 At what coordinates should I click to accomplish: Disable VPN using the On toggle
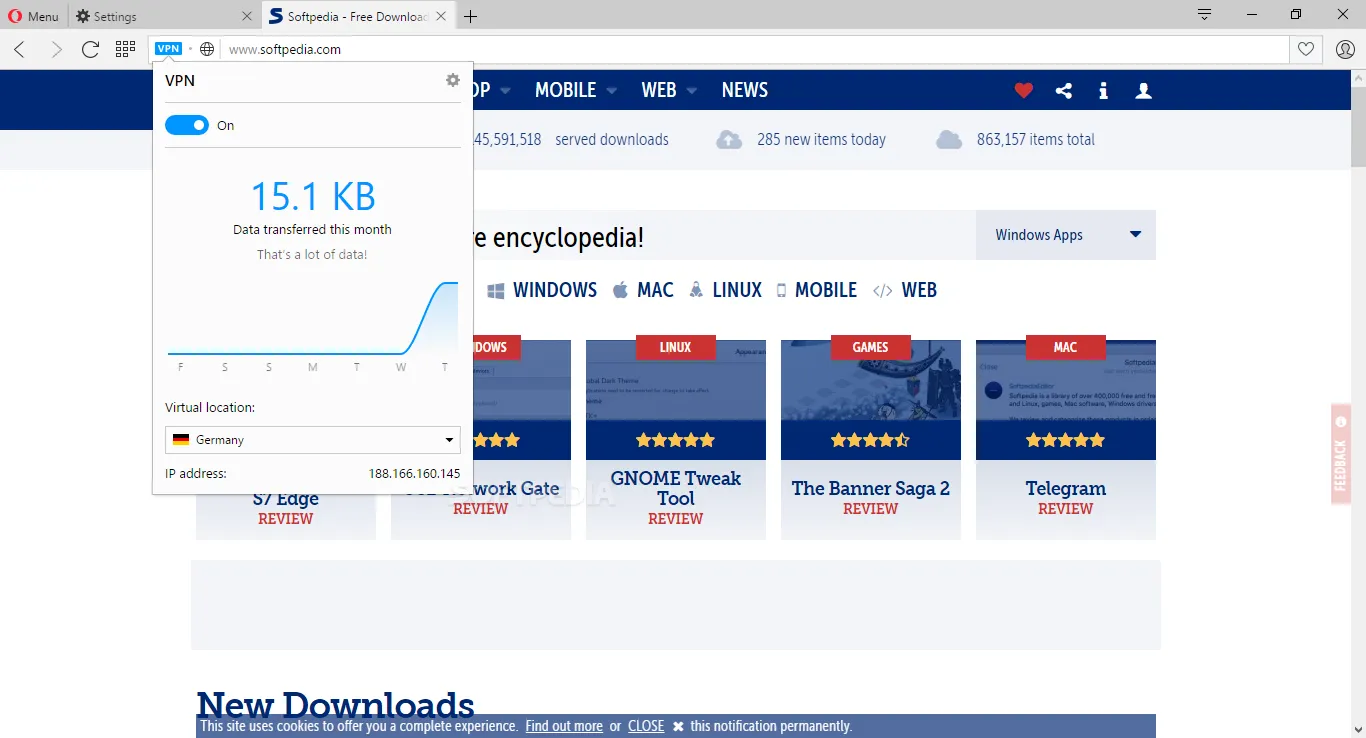pos(186,125)
